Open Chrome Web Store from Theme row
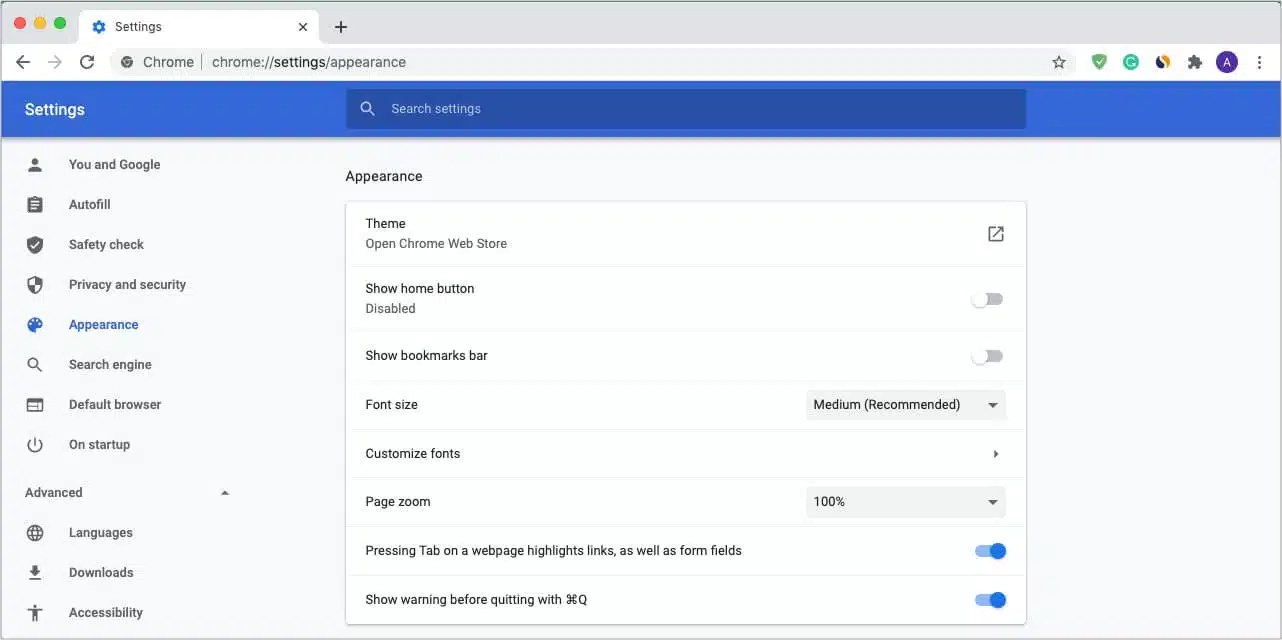The image size is (1282, 640). 996,233
